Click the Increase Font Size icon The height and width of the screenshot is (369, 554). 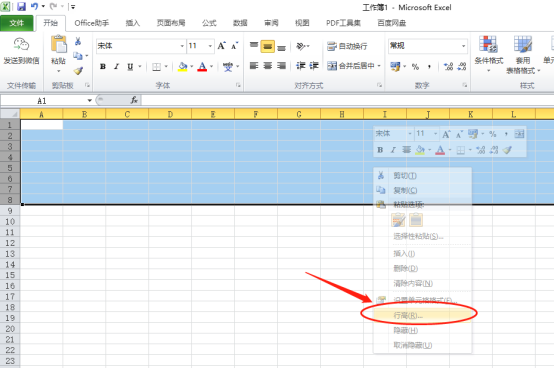click(x=222, y=46)
